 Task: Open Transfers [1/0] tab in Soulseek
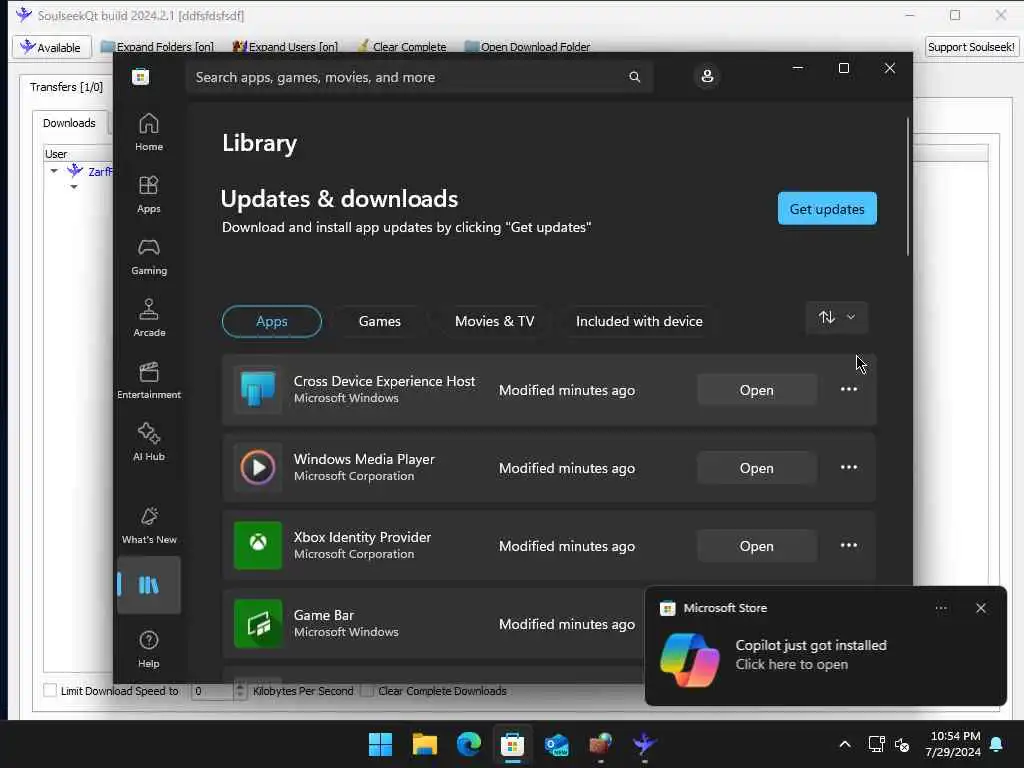[x=67, y=87]
